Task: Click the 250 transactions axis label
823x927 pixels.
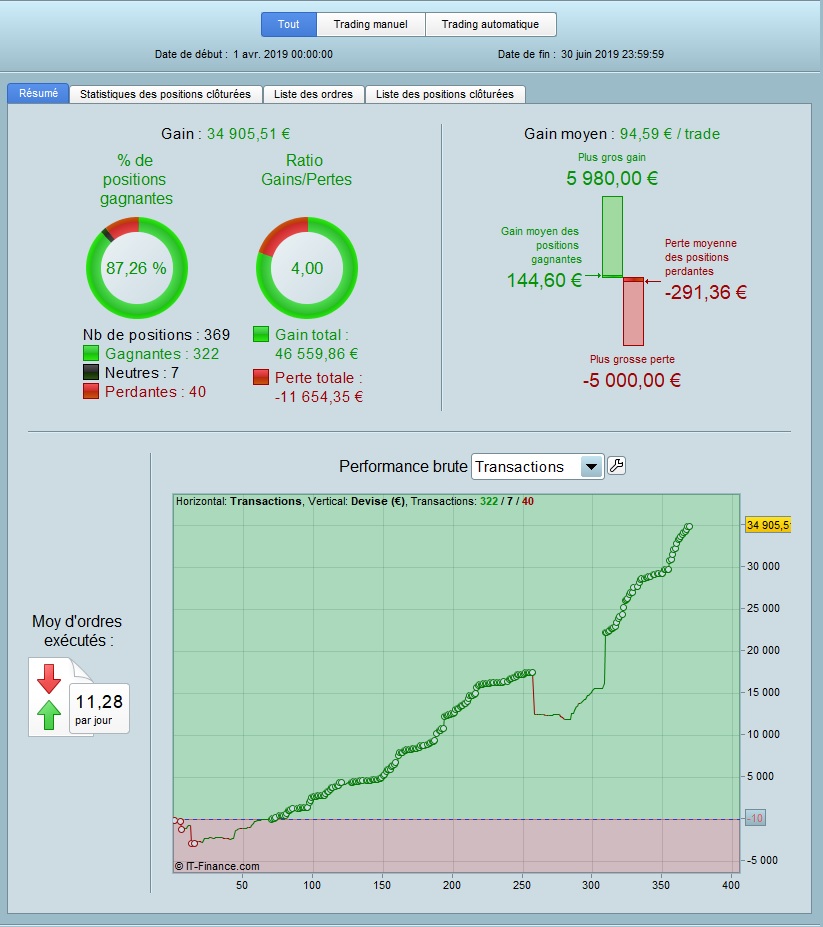Action: coord(521,885)
